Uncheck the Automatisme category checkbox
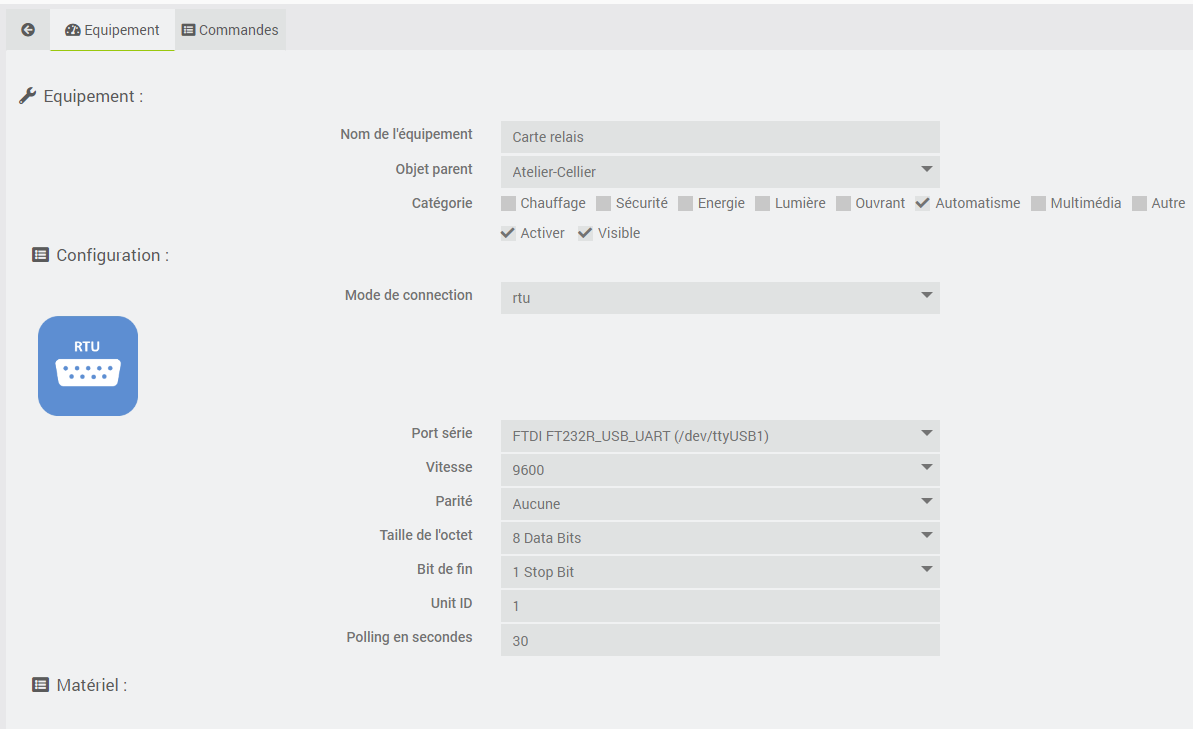Image resolution: width=1193 pixels, height=729 pixels. (x=923, y=203)
